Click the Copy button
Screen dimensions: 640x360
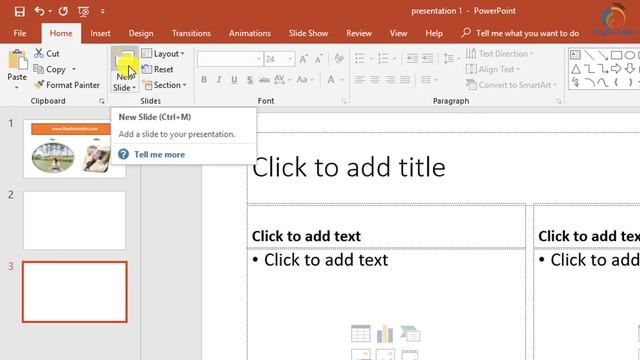[50, 69]
